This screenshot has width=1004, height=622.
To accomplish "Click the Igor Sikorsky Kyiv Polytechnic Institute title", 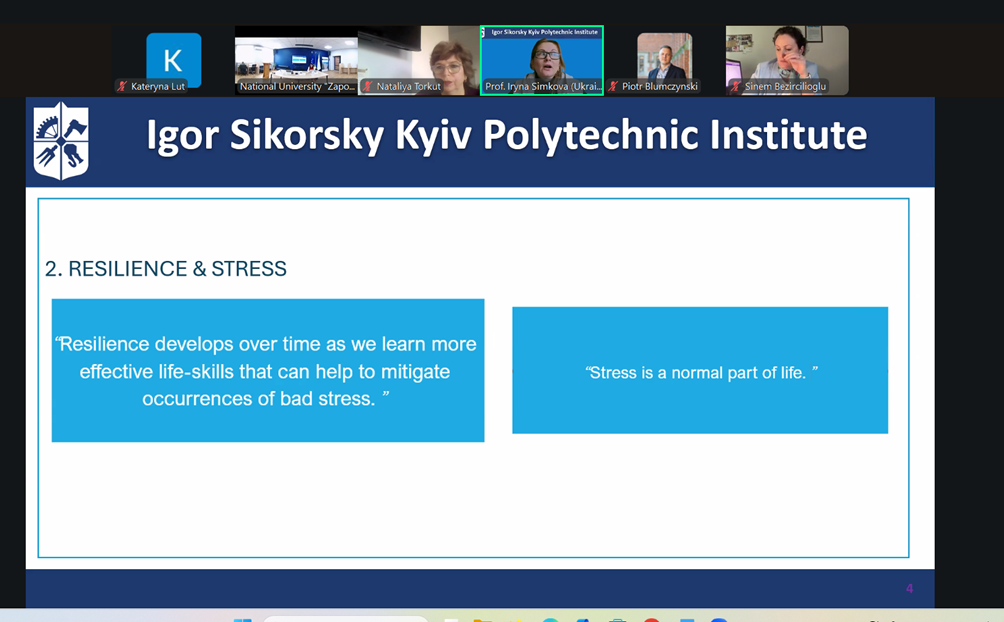I will point(506,136).
